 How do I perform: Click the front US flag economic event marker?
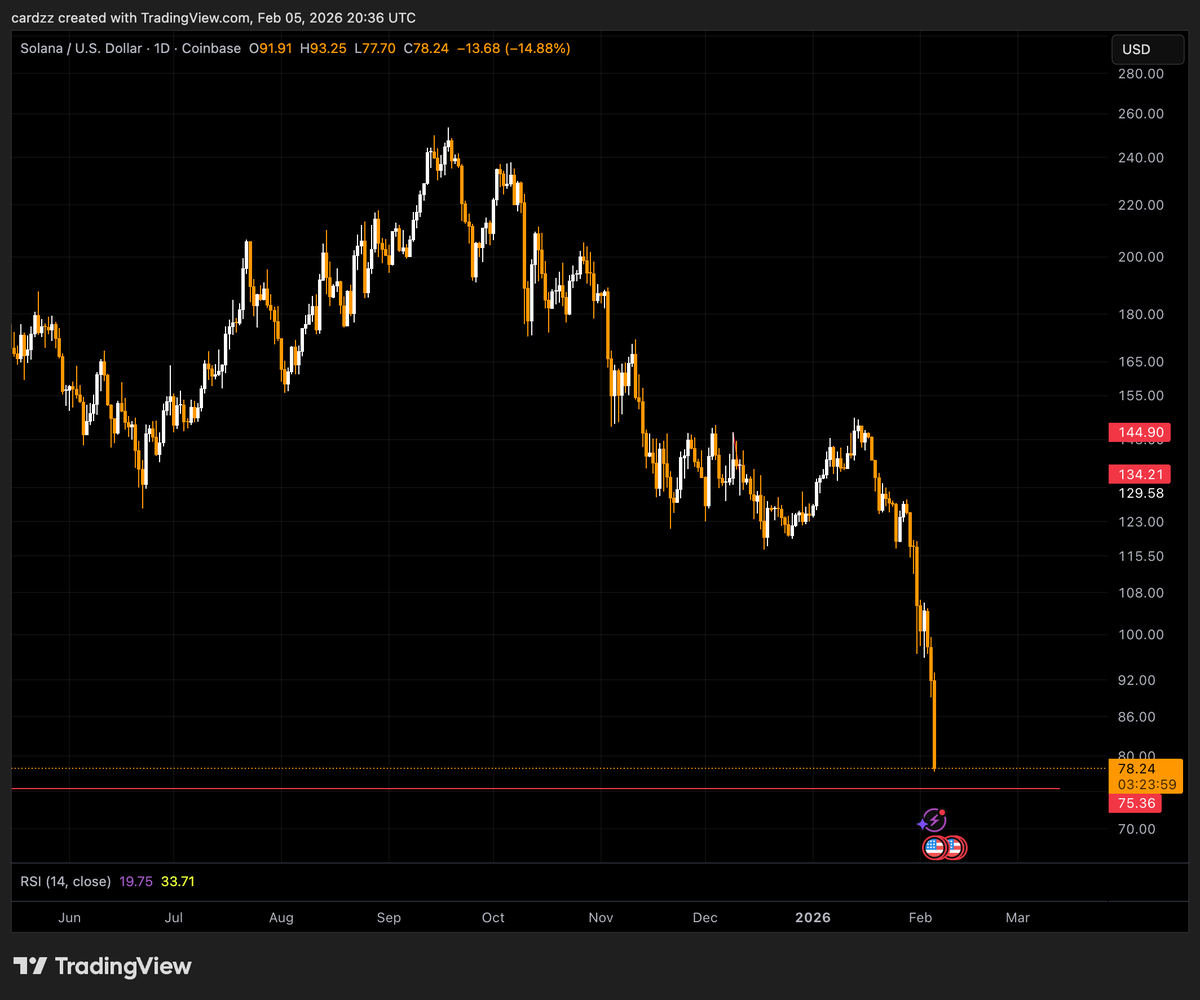point(934,848)
